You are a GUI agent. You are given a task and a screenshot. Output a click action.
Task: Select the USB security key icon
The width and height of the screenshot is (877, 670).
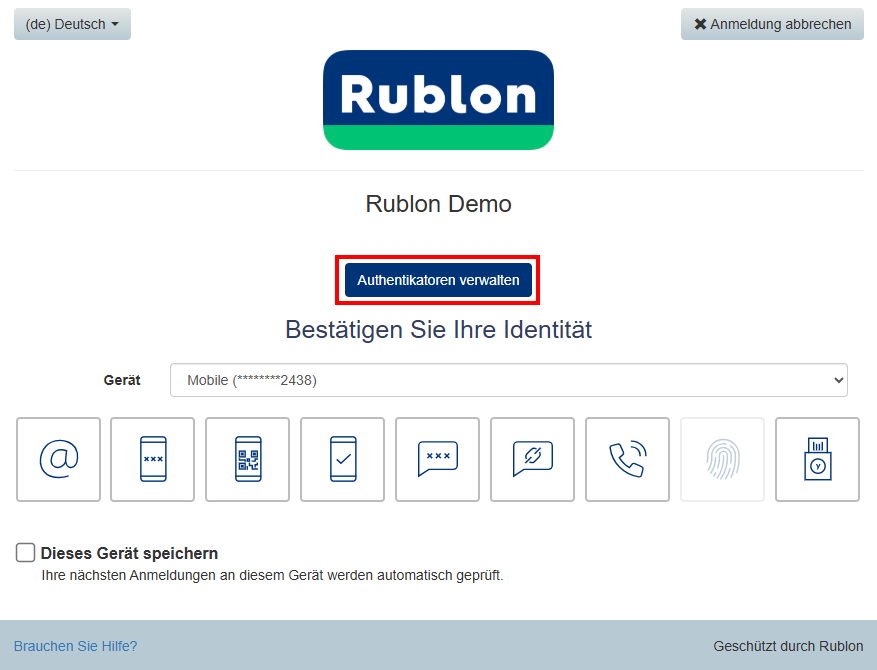click(x=817, y=459)
